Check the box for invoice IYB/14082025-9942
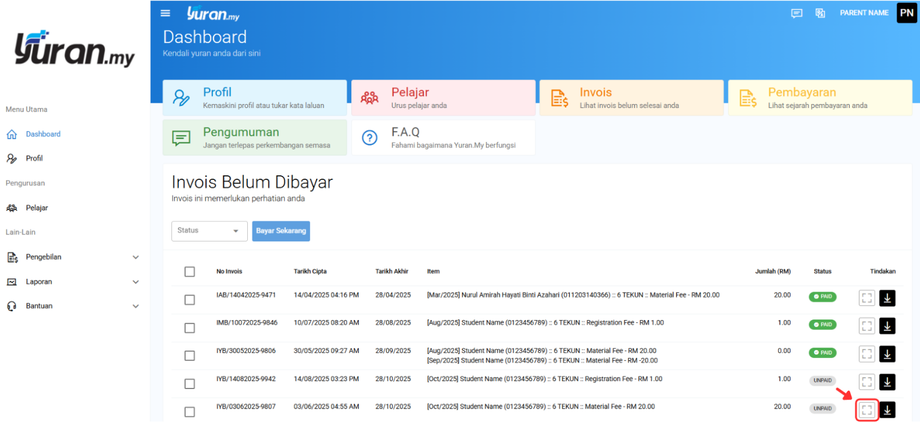This screenshot has width=920, height=423. (190, 383)
